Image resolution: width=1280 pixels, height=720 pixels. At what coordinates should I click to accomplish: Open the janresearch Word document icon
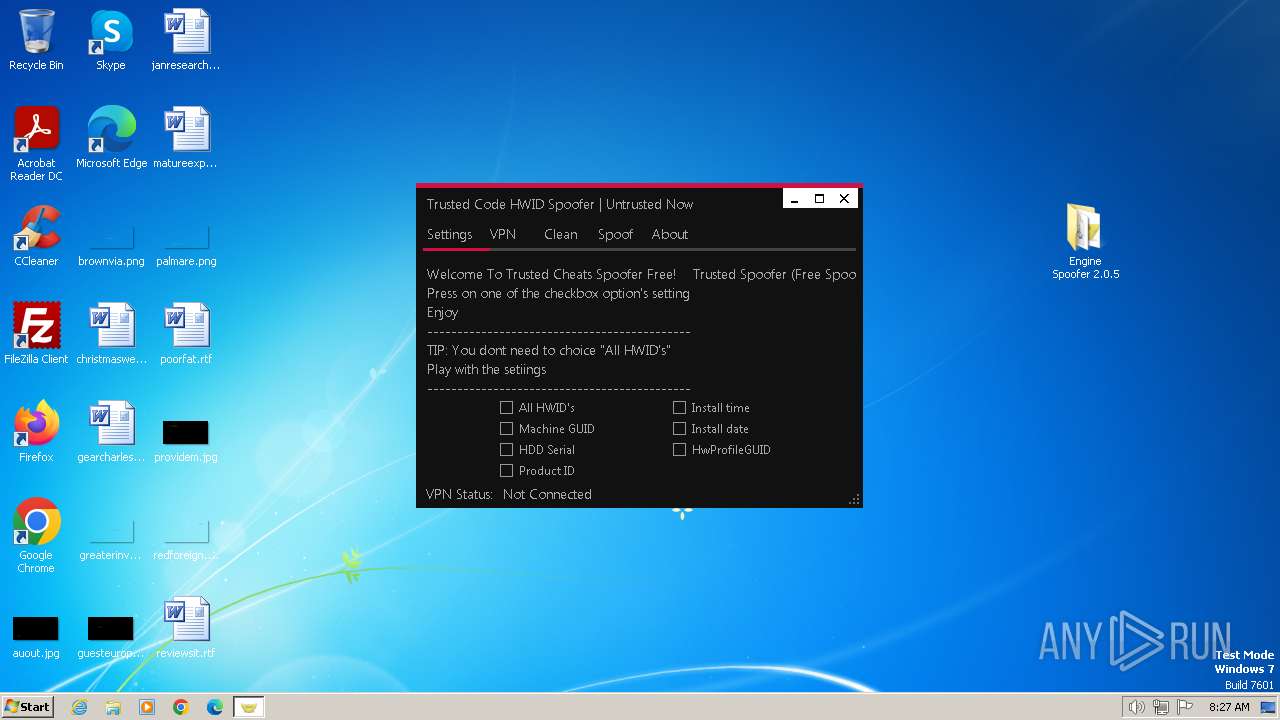pyautogui.click(x=186, y=40)
